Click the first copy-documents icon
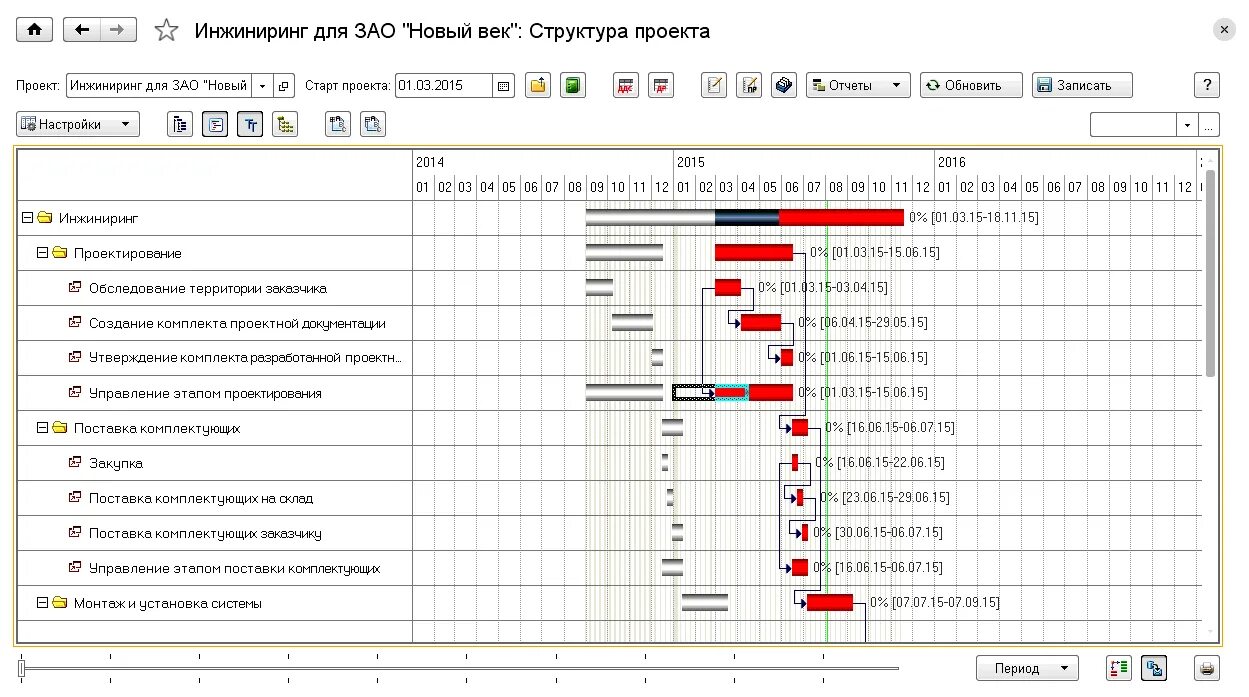This screenshot has width=1249, height=697. 338,125
